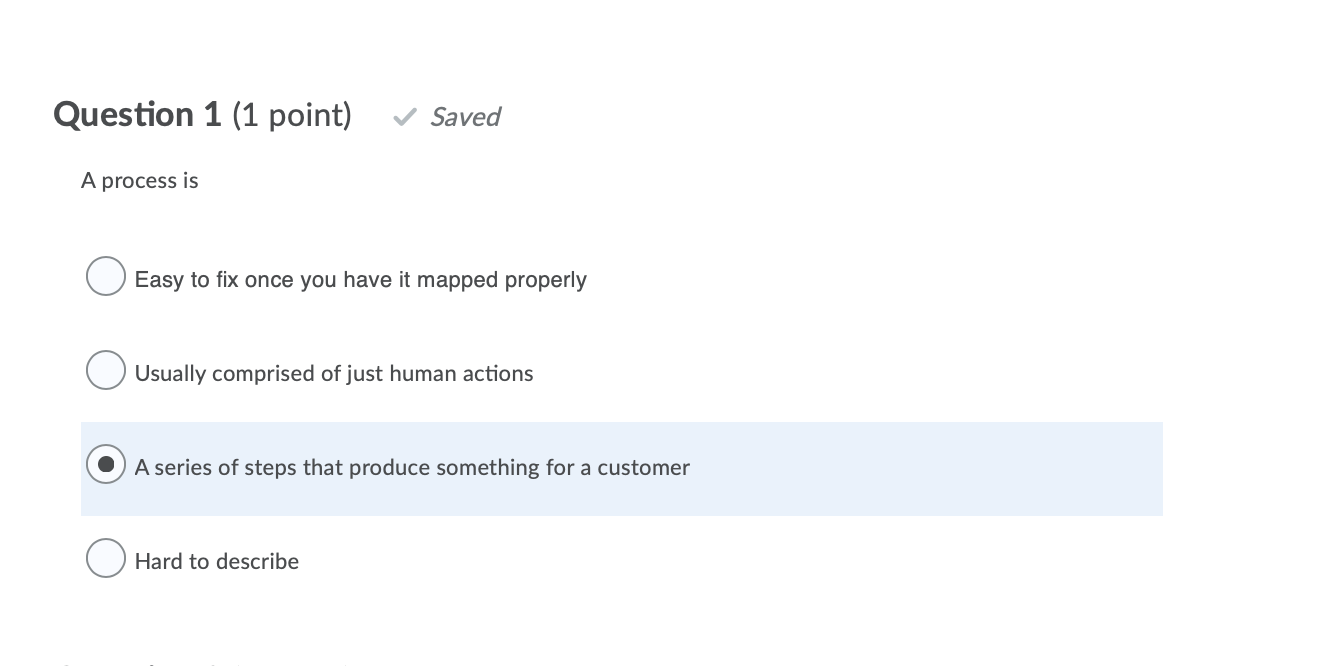
Task: Click inside the shaded selected-answer panel
Action: (x=900, y=468)
